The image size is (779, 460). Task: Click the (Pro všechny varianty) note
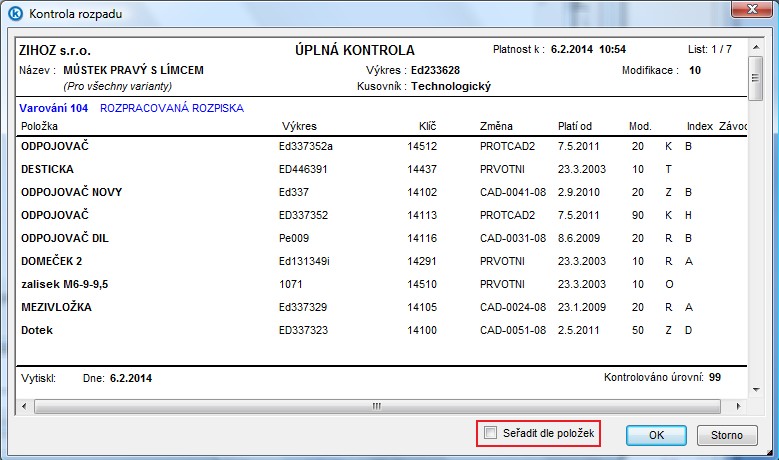[x=117, y=86]
